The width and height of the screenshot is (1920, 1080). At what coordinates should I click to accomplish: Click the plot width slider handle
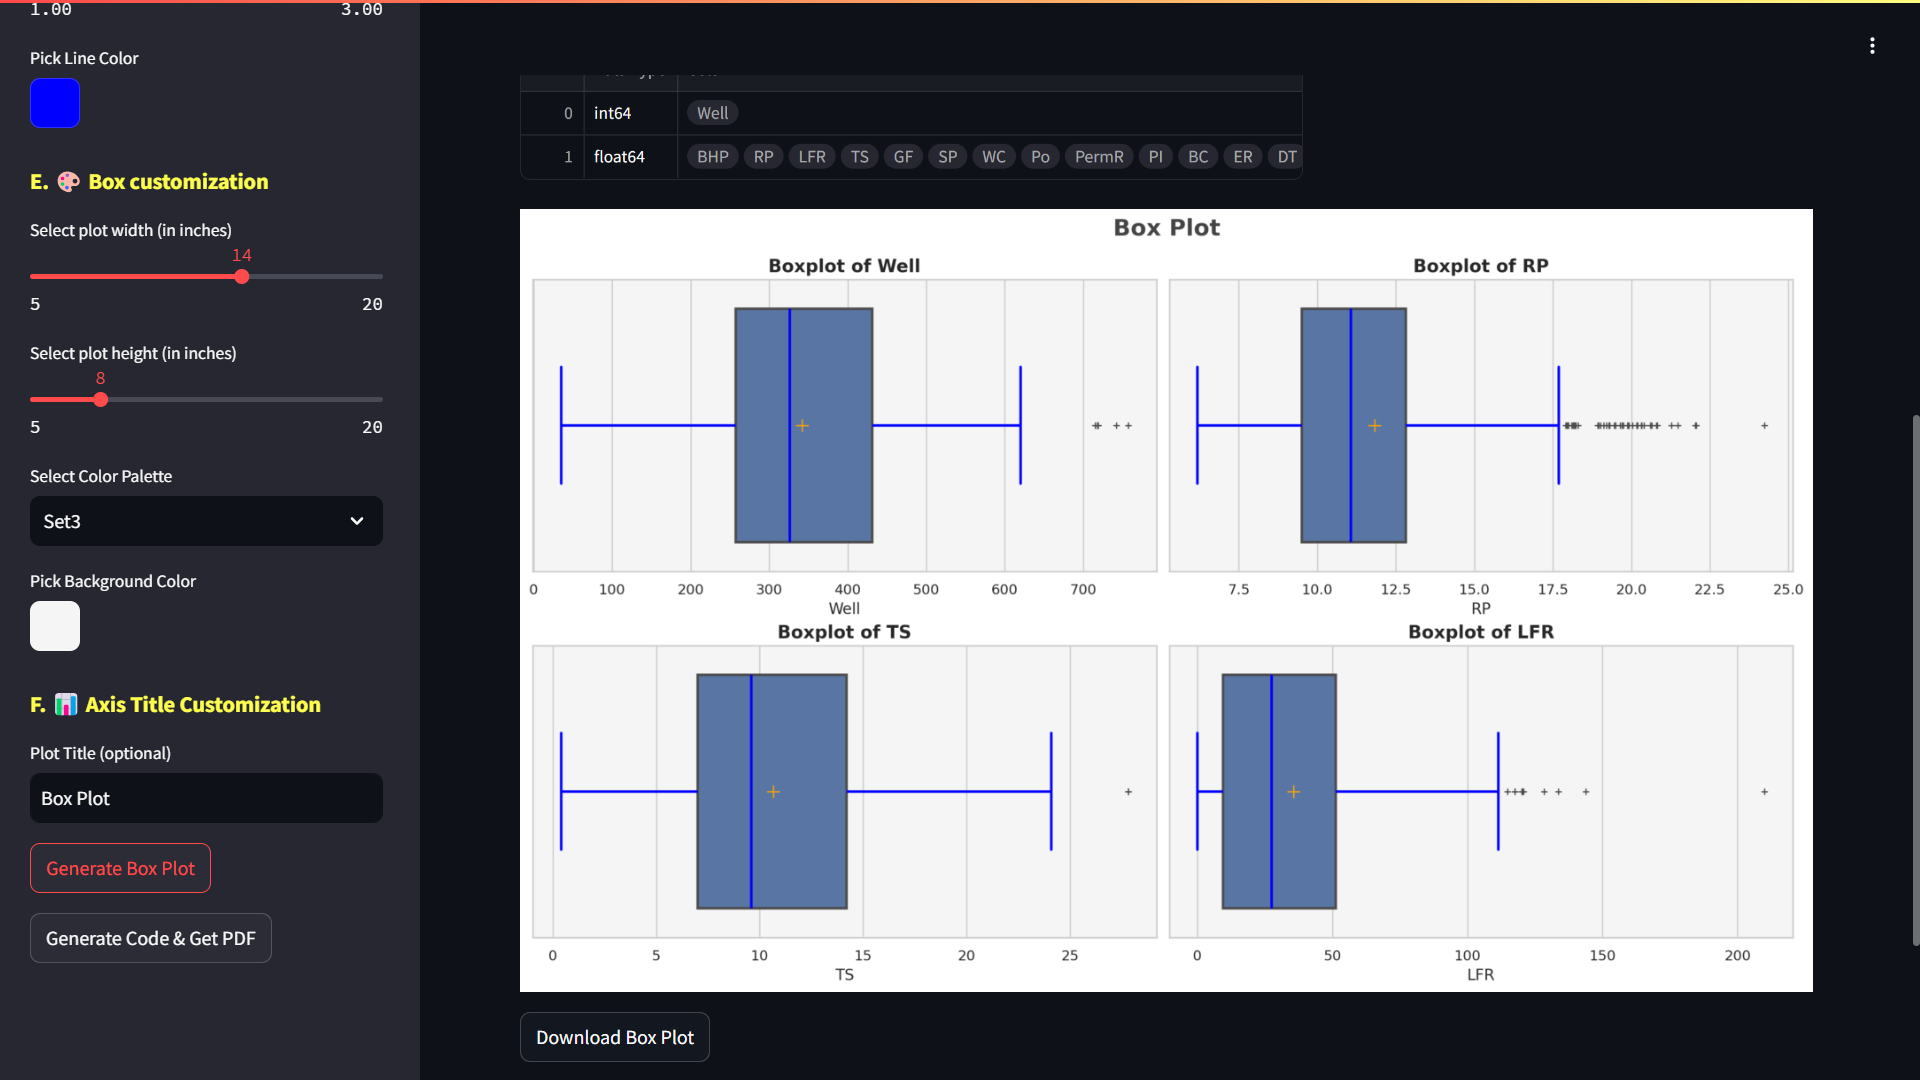tap(242, 277)
